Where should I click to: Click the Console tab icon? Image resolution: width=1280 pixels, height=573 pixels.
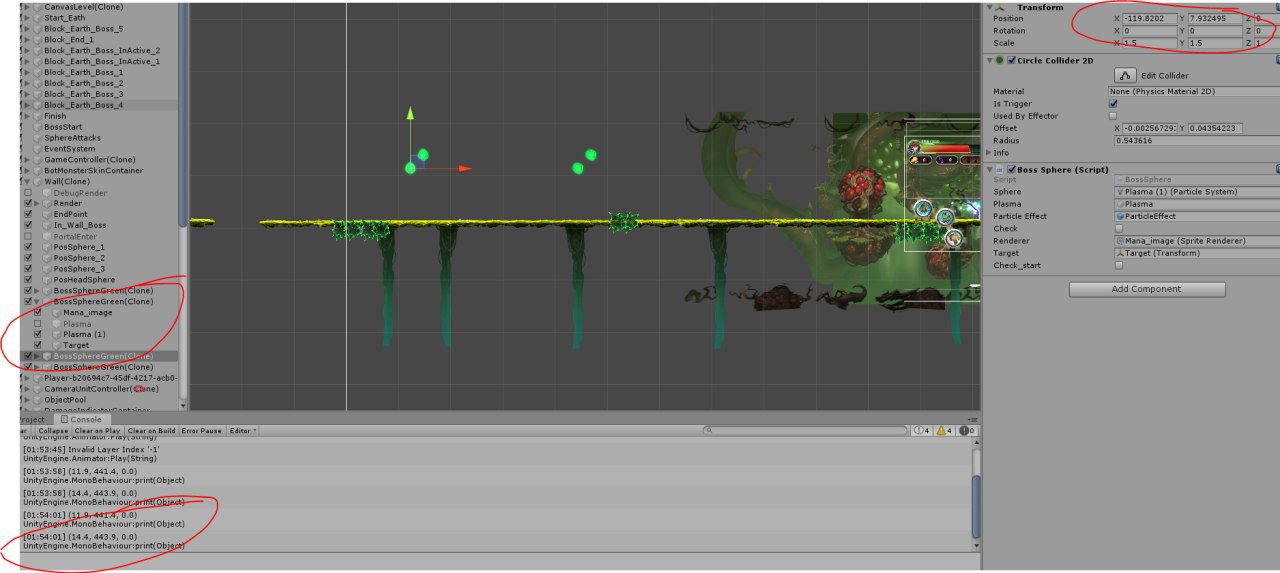64,420
